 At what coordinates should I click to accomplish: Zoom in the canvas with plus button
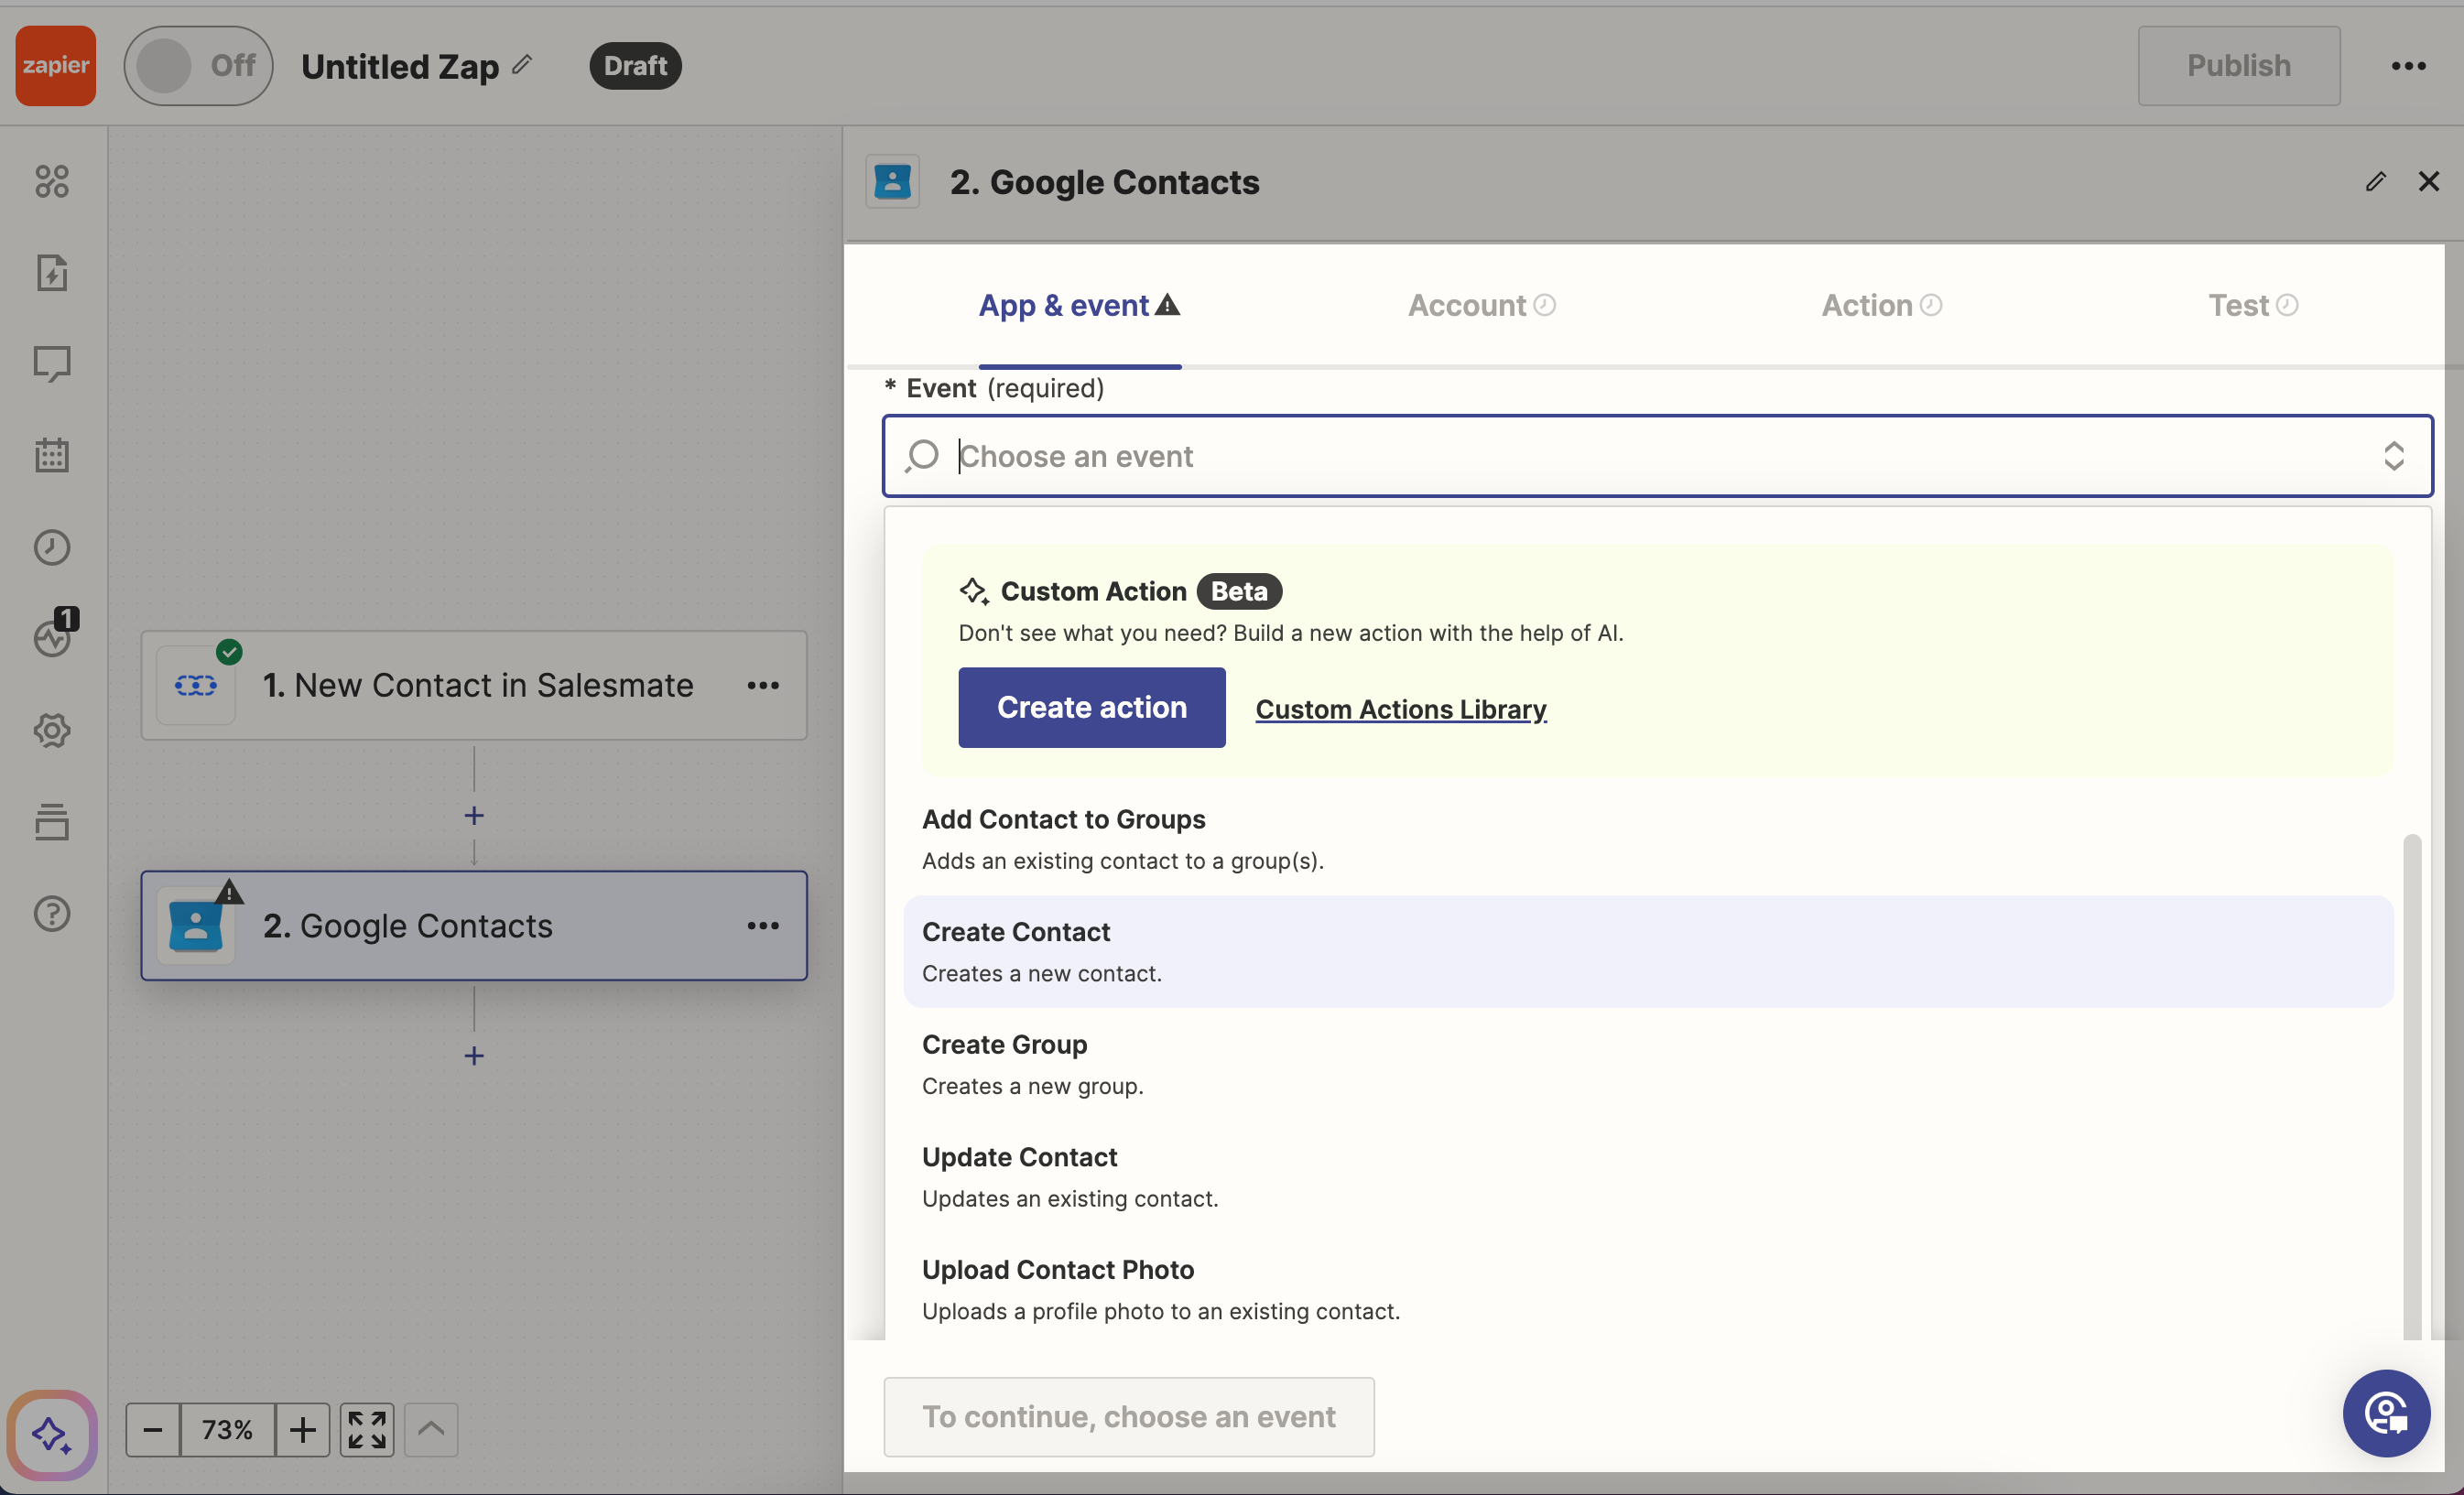303,1430
